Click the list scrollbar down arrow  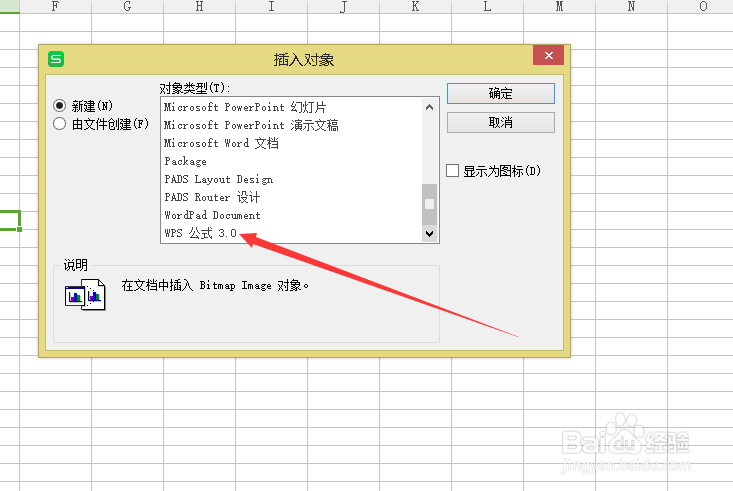coord(430,233)
